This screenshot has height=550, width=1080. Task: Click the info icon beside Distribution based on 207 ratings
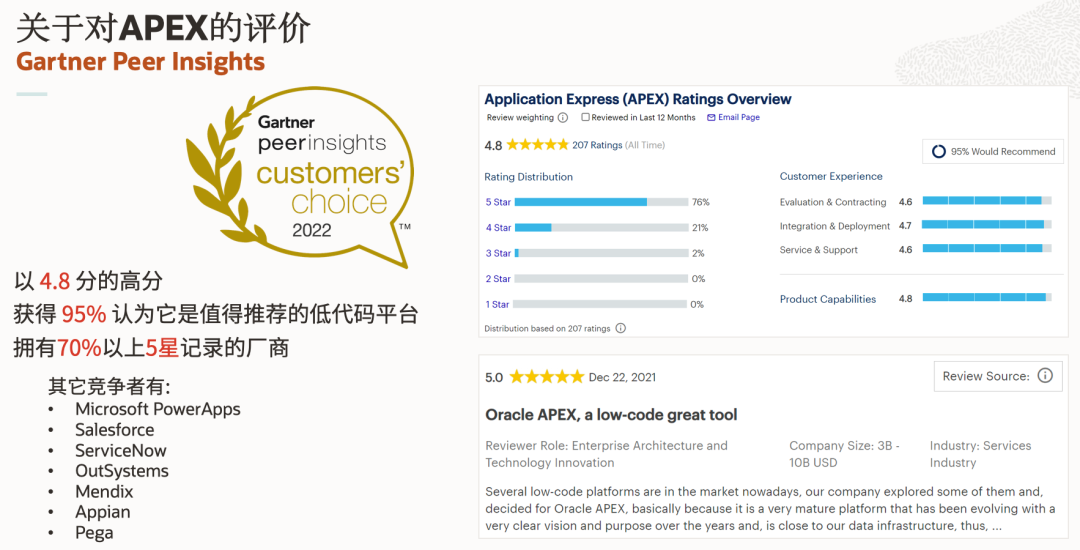point(621,328)
